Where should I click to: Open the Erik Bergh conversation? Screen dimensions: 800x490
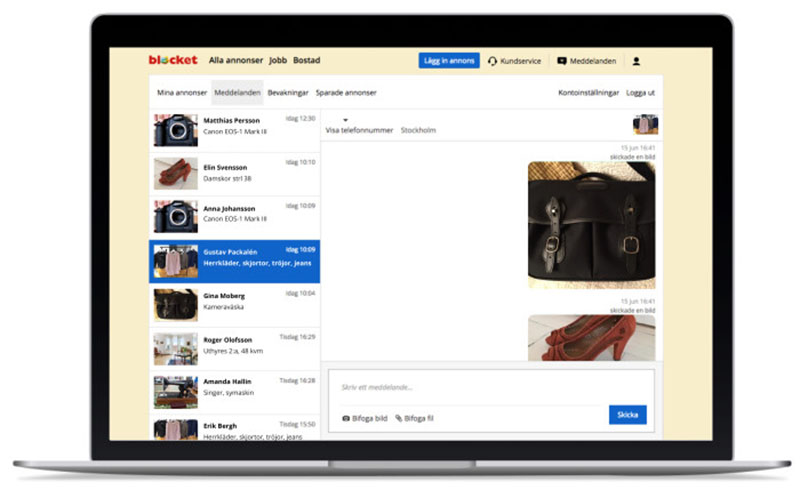(x=235, y=429)
